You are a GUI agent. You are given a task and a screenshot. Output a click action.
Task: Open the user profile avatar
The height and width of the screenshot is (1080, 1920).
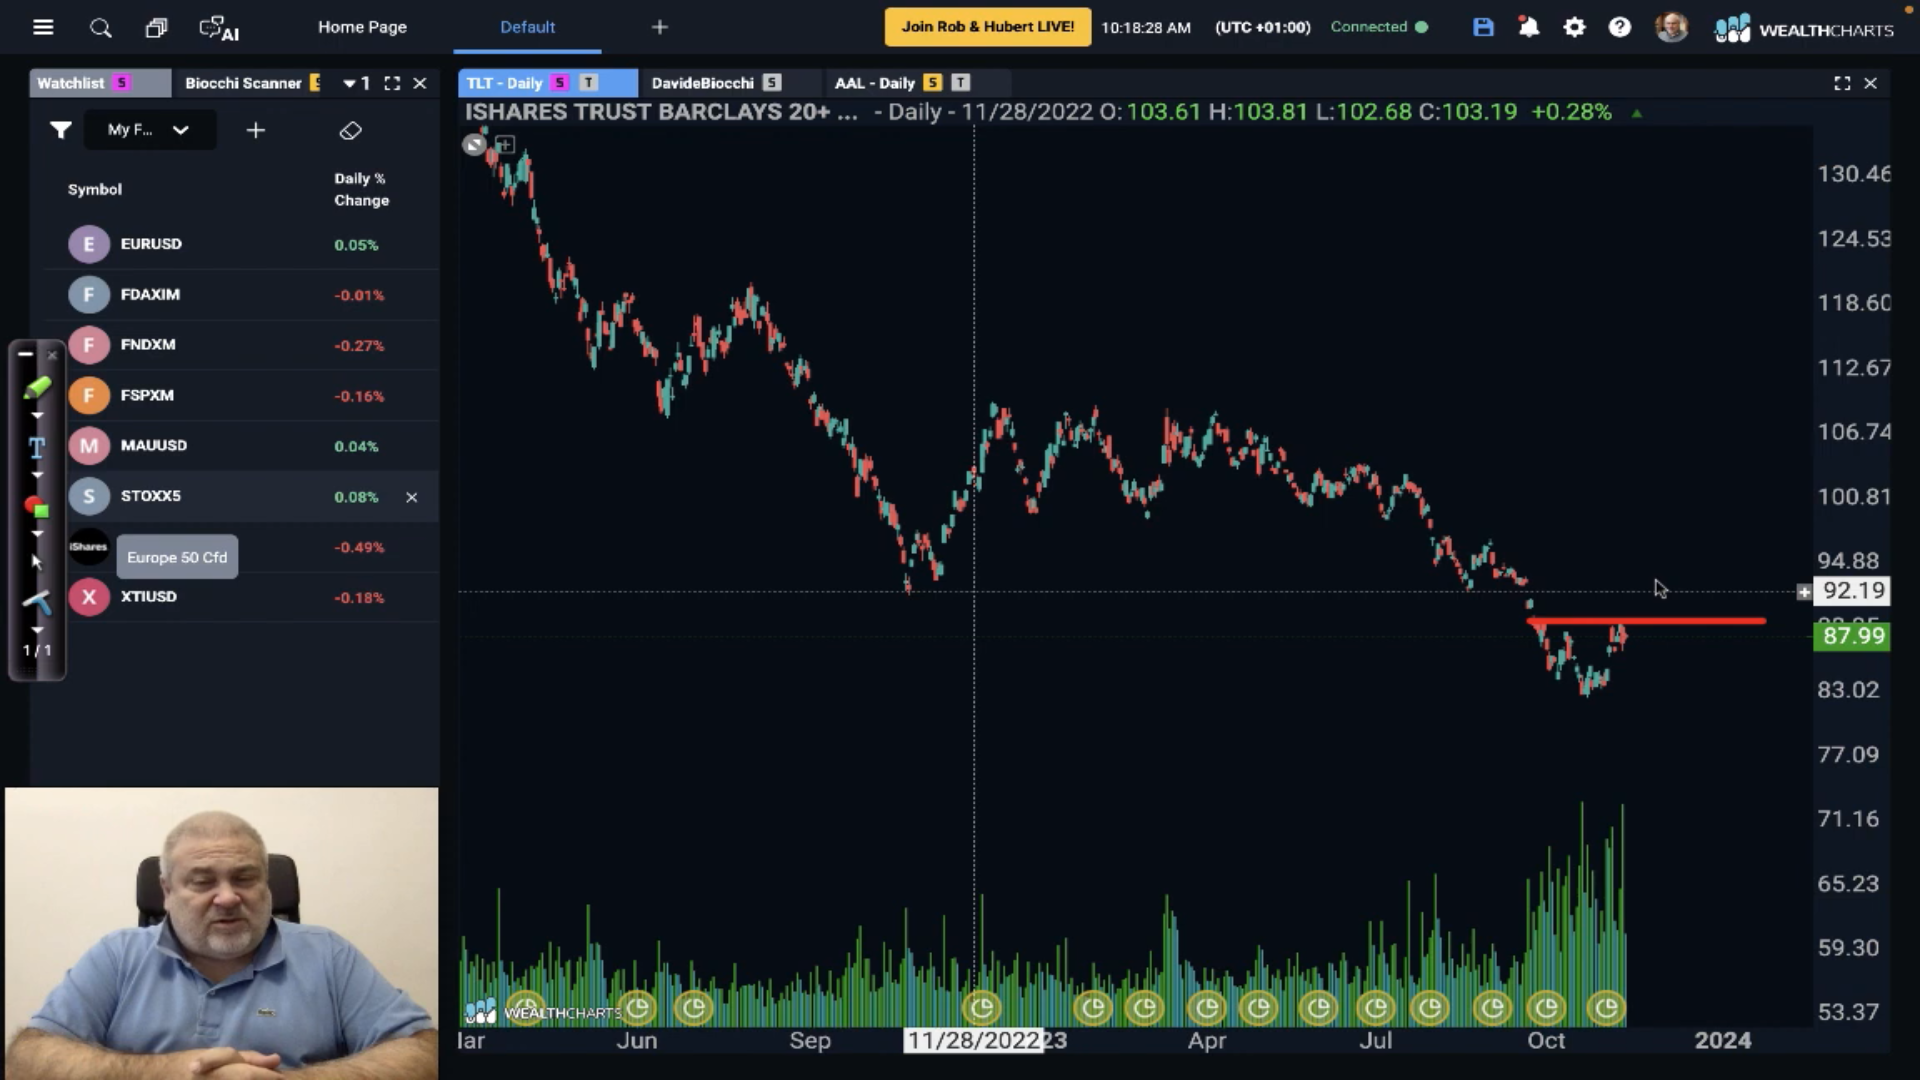click(1671, 27)
